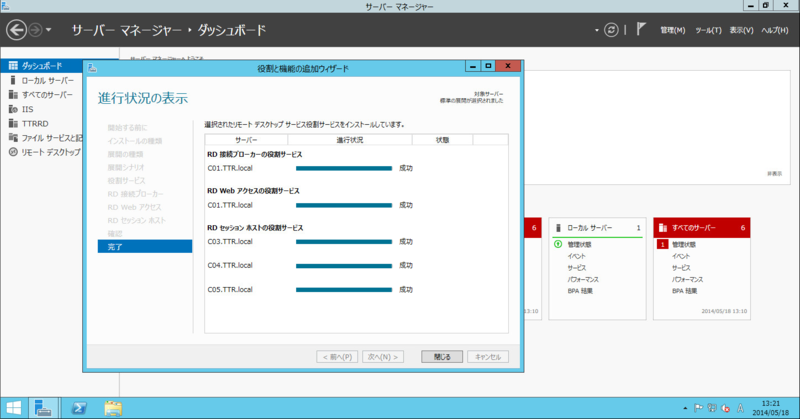Screen dimensions: 800x419
Task: Click the 状態 column header
Action: click(442, 140)
